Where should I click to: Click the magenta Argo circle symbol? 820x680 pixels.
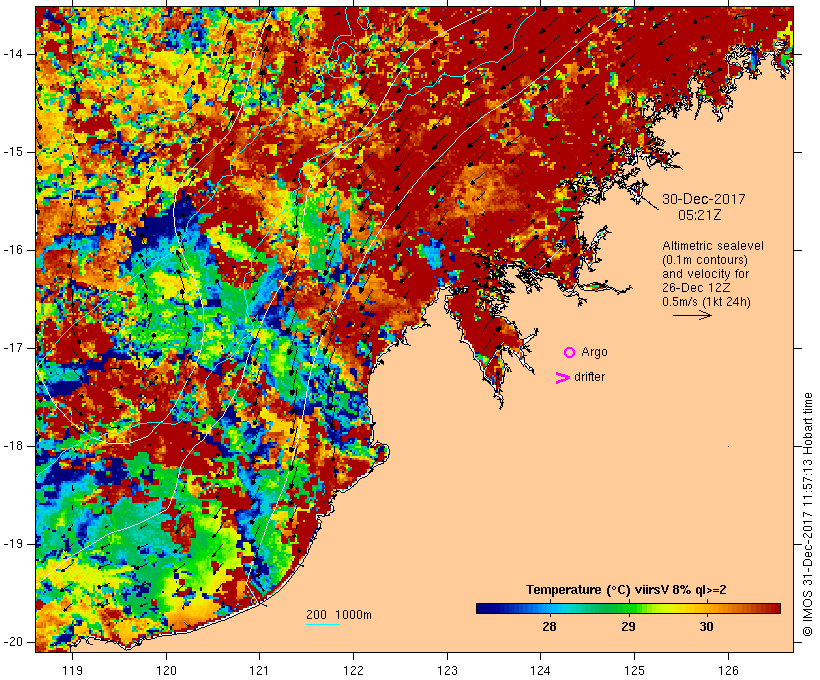(570, 353)
